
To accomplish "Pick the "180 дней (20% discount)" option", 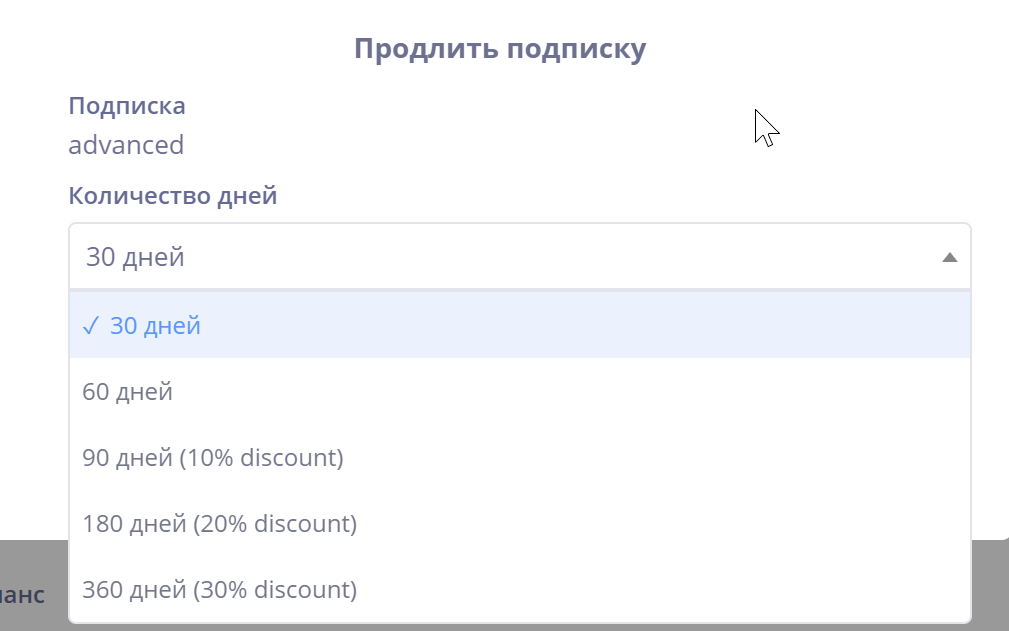I will click(218, 523).
